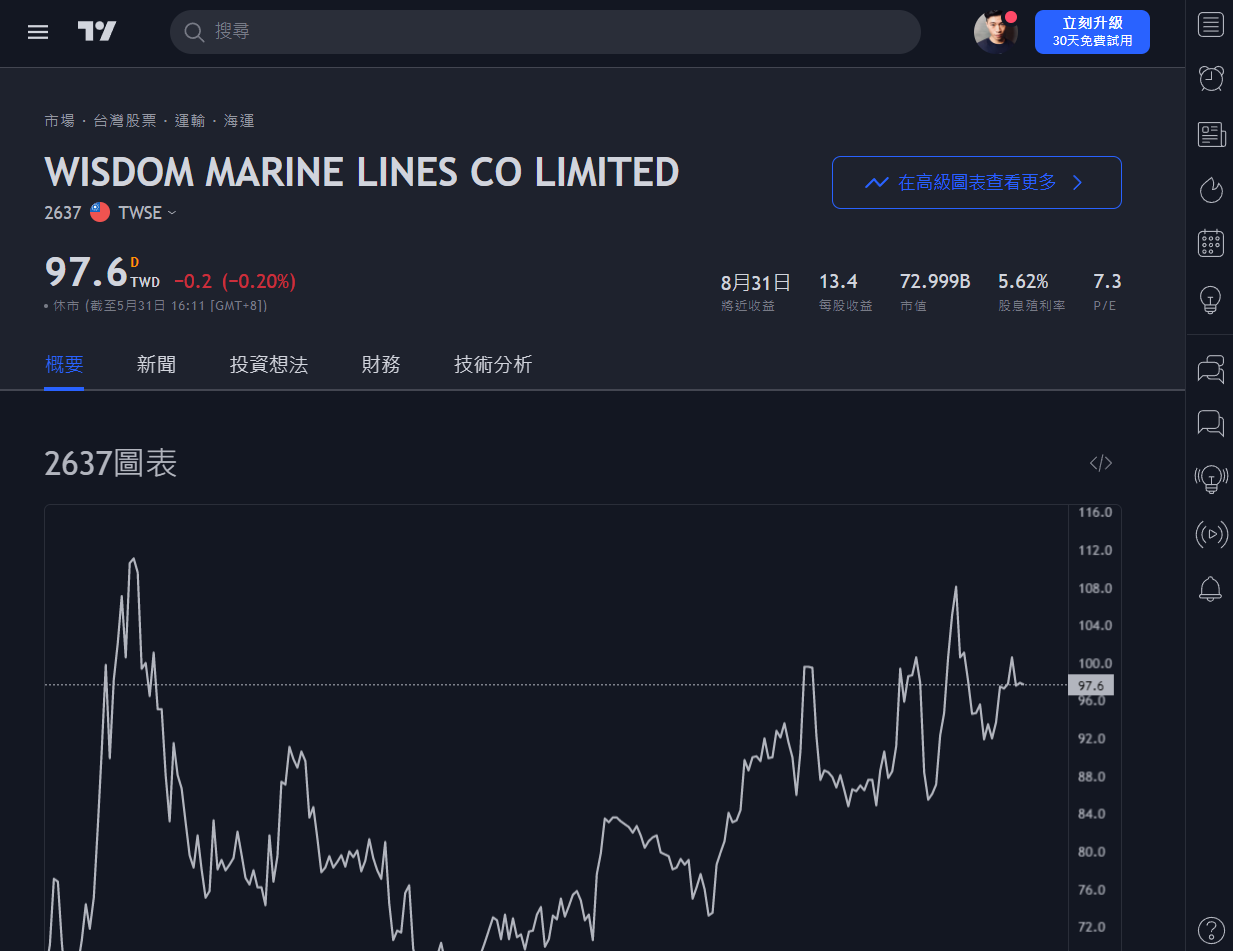Open the alarm clock alerts icon
This screenshot has height=951, width=1233.
click(1211, 78)
